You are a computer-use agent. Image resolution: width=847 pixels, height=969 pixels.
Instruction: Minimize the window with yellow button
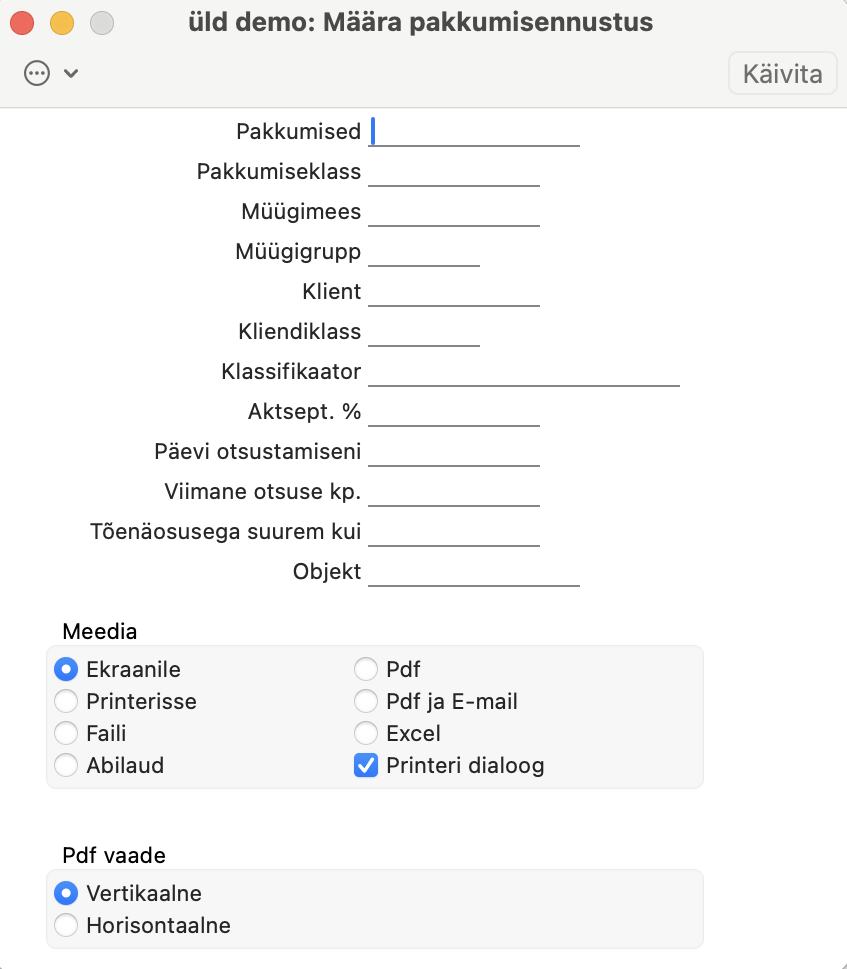coord(62,23)
